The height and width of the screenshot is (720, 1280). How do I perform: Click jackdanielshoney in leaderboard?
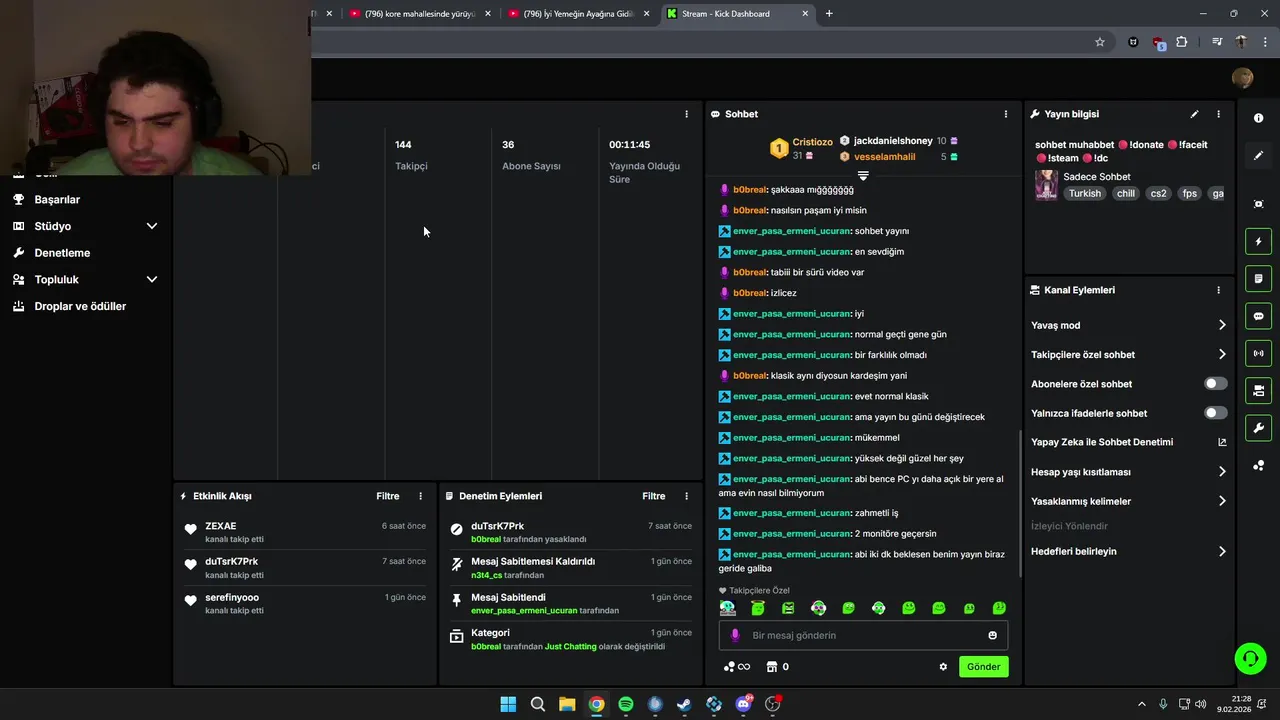(x=893, y=141)
